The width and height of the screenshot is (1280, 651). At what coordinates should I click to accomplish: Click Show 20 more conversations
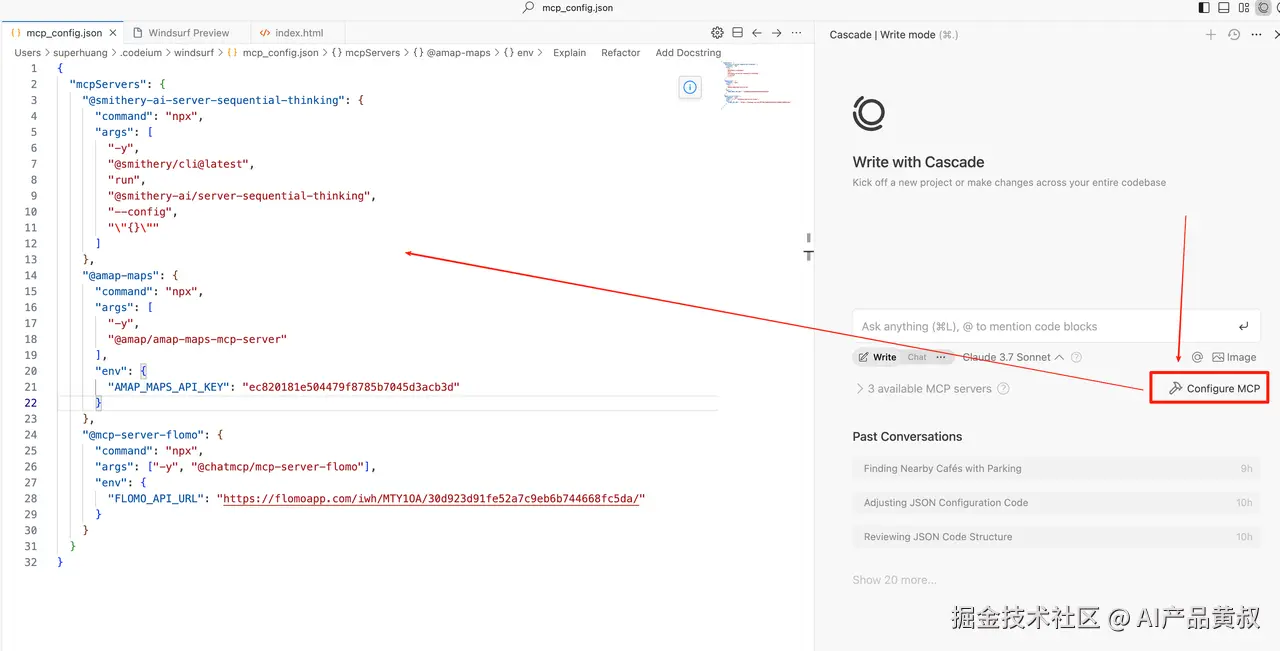[894, 580]
